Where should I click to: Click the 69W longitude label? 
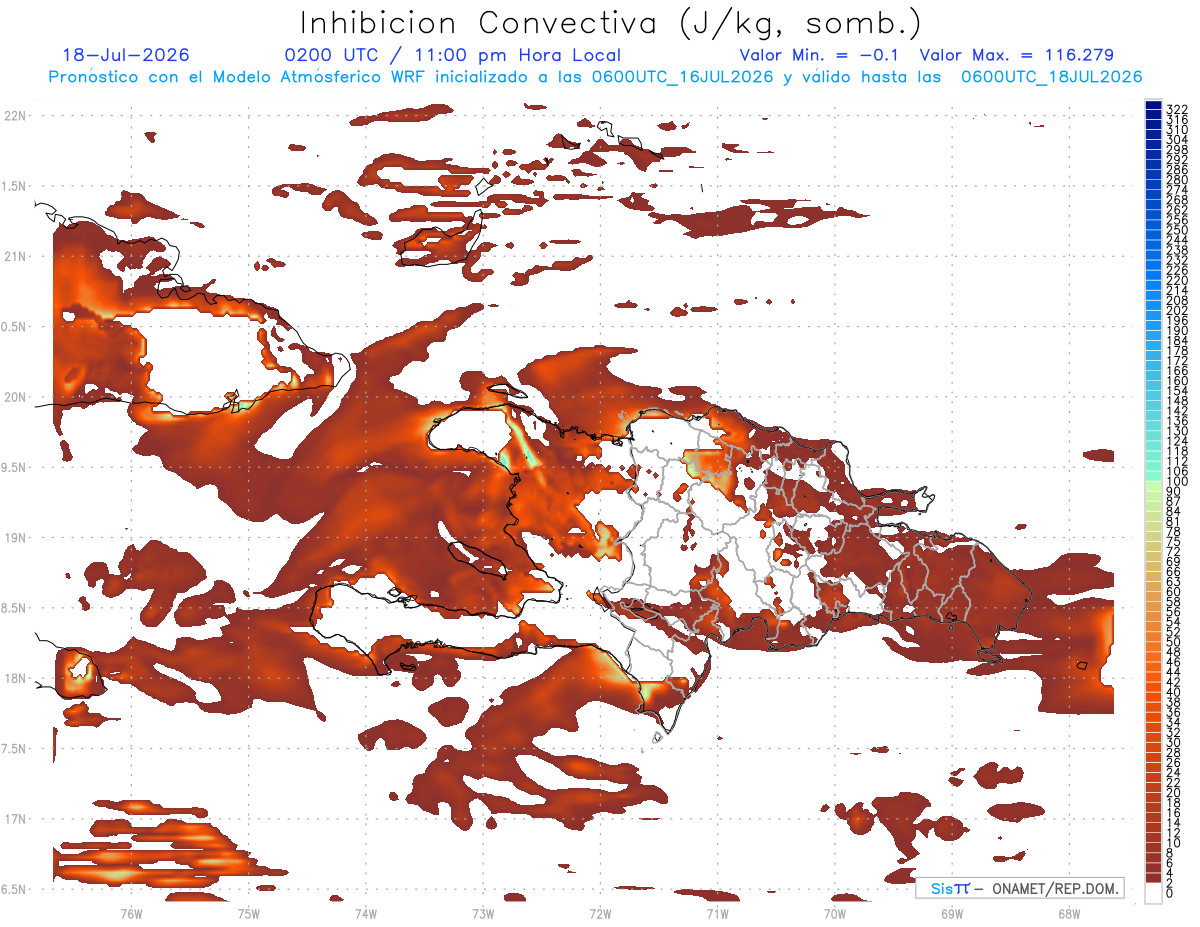[x=951, y=913]
